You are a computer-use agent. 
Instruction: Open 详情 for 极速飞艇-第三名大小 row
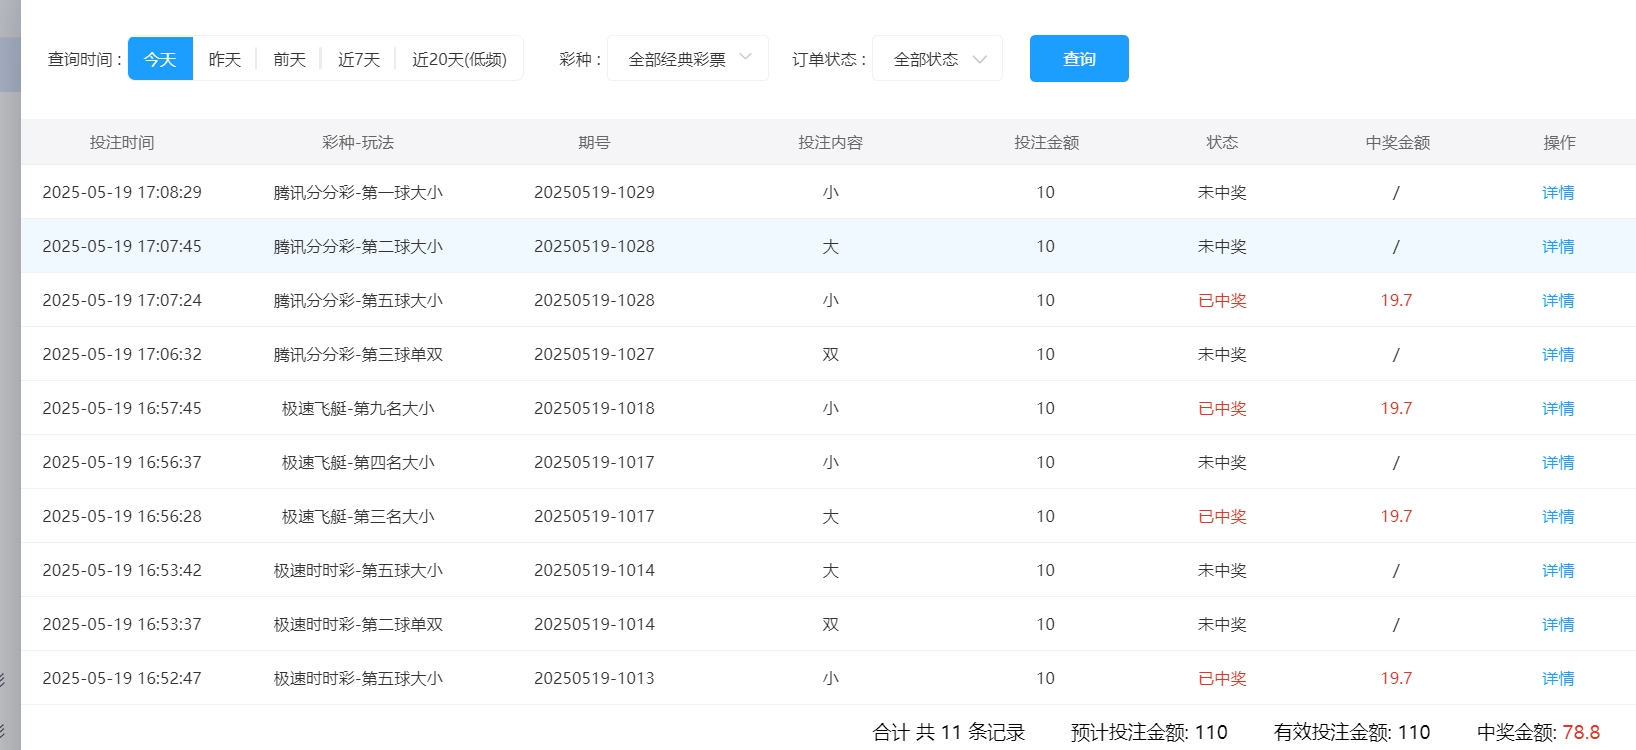click(1558, 516)
